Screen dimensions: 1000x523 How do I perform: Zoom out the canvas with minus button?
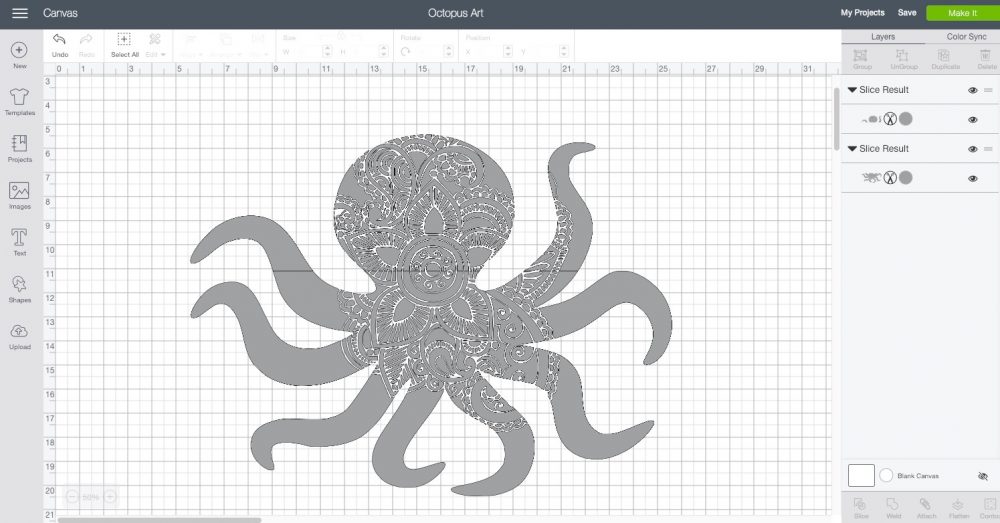(71, 496)
